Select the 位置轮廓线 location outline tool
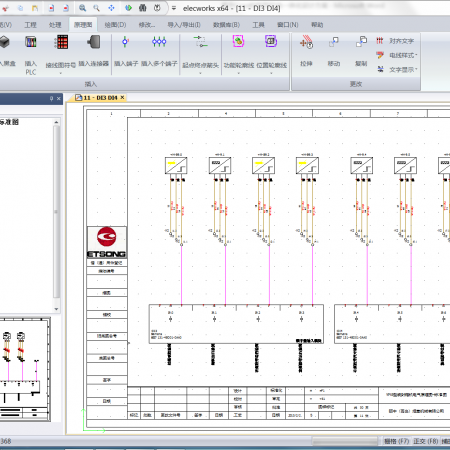The height and width of the screenshot is (450, 450). point(271,42)
